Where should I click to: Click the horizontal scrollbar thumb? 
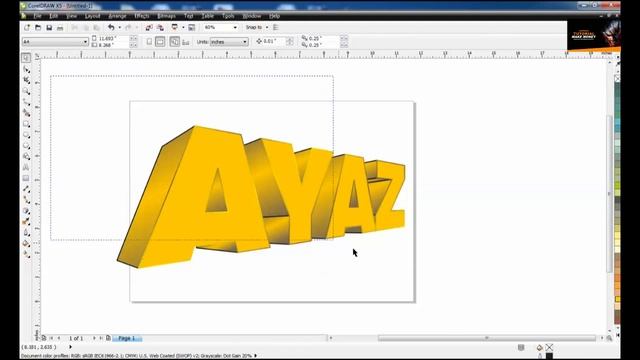(x=487, y=338)
